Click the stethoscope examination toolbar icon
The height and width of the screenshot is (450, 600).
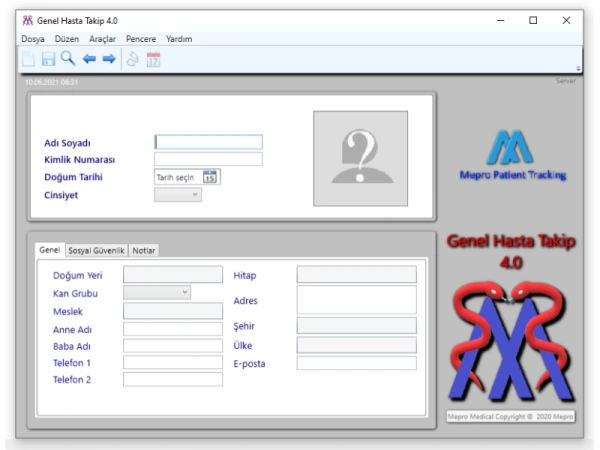(133, 59)
